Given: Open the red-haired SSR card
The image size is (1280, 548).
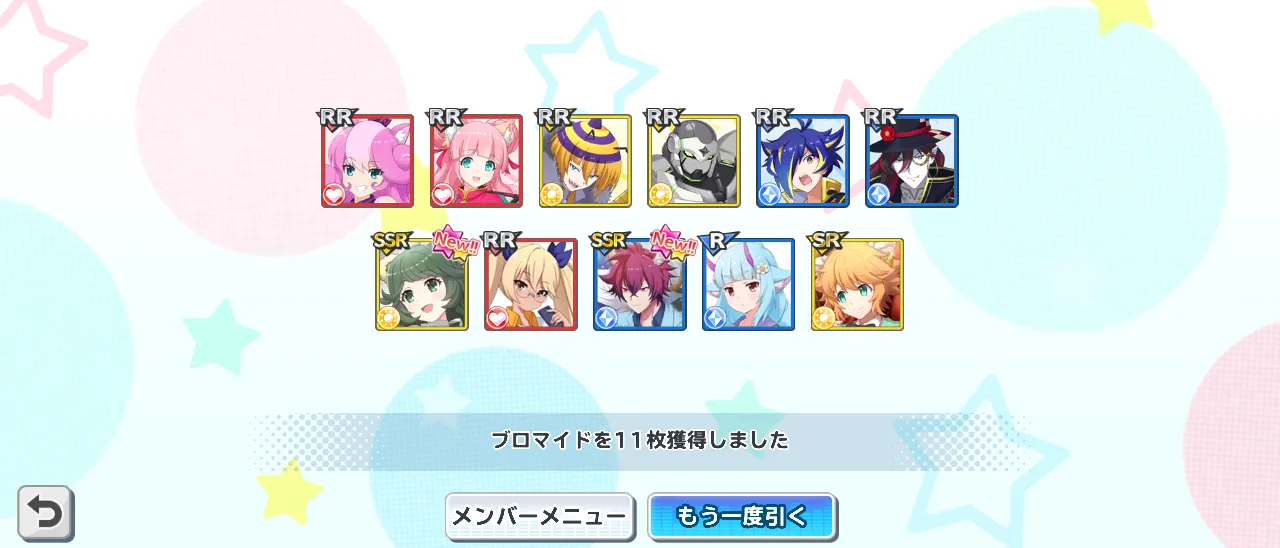Looking at the screenshot, I should pos(640,284).
